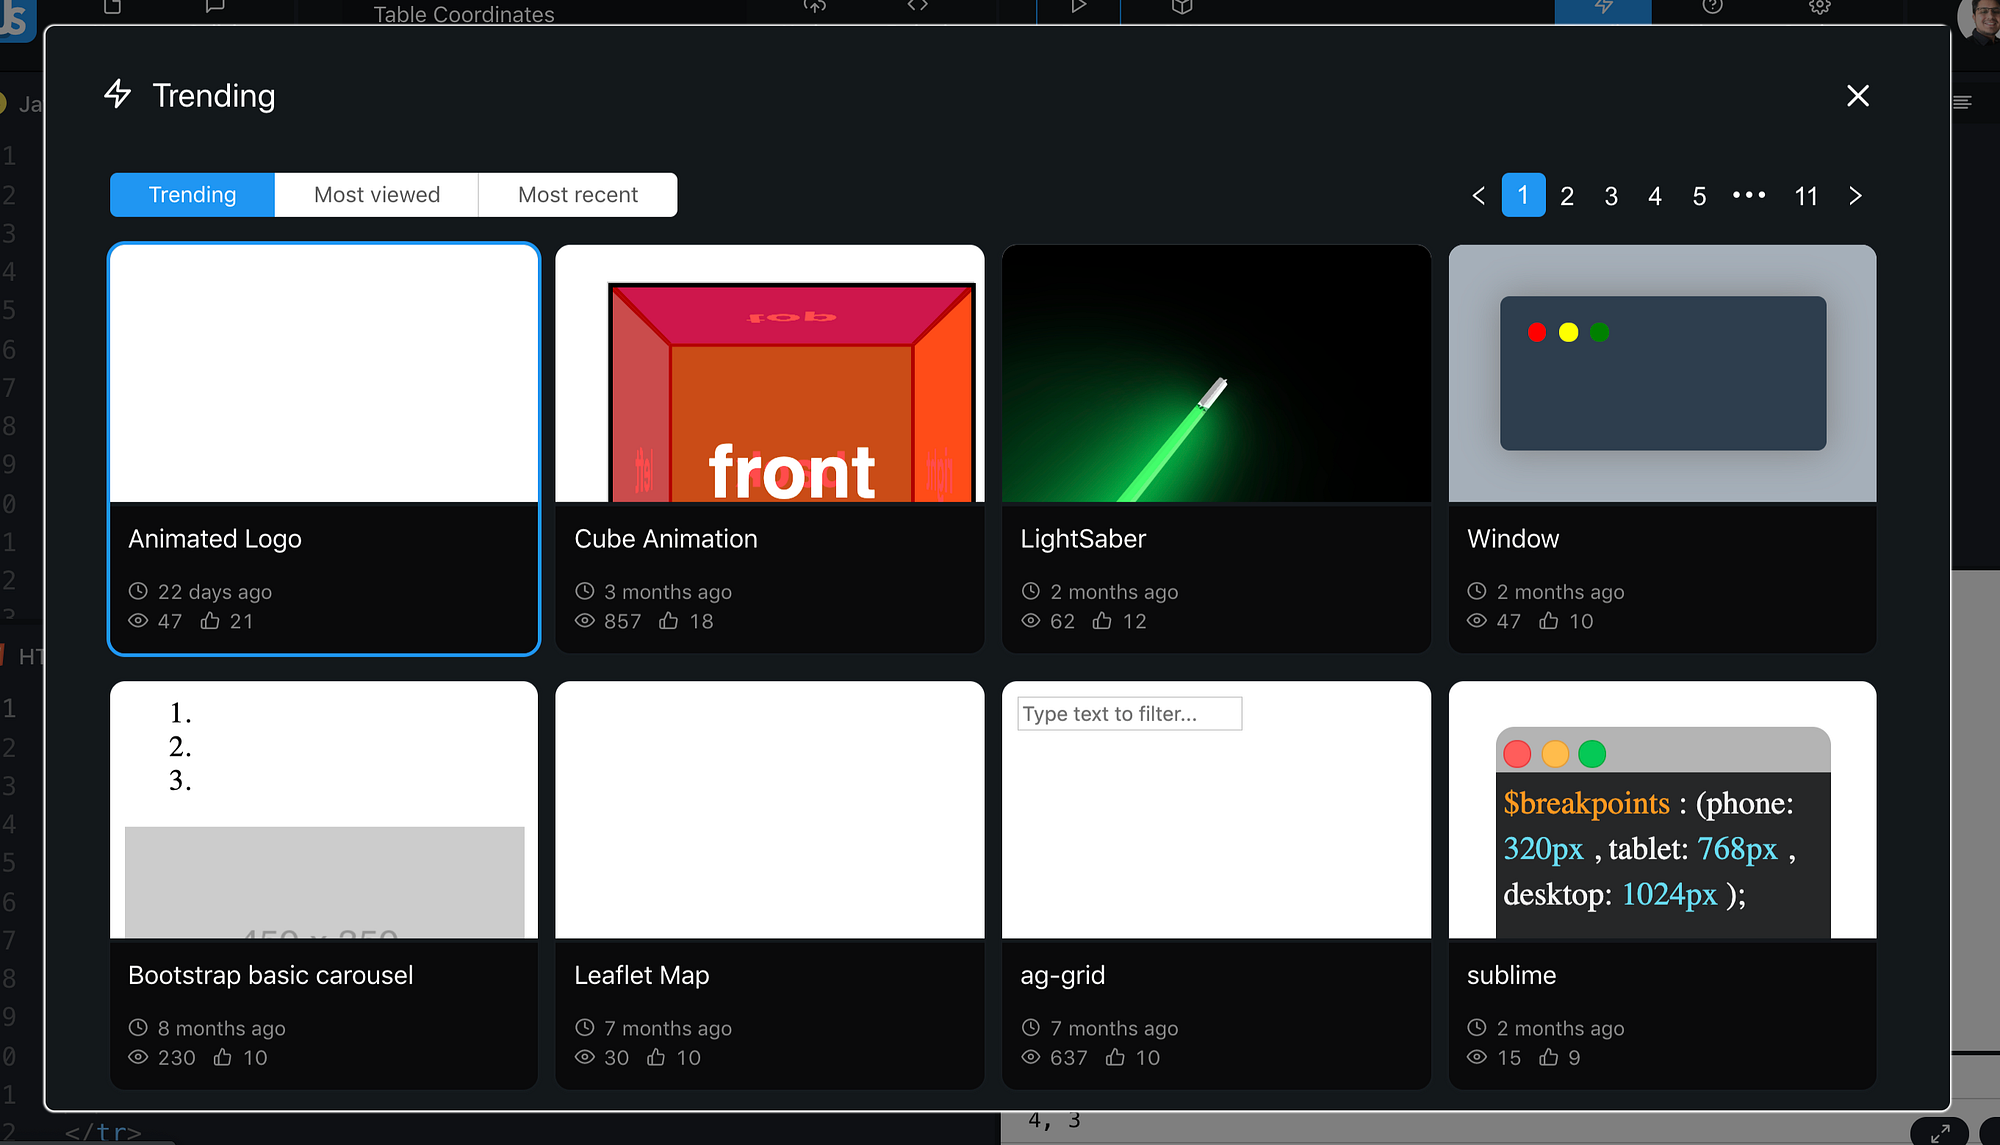The width and height of the screenshot is (2000, 1145).
Task: Open comments using the speech bubble icon
Action: point(214,6)
